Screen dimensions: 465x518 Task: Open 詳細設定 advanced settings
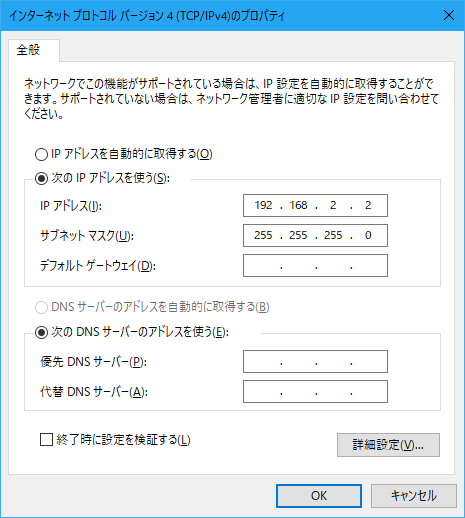click(x=388, y=445)
